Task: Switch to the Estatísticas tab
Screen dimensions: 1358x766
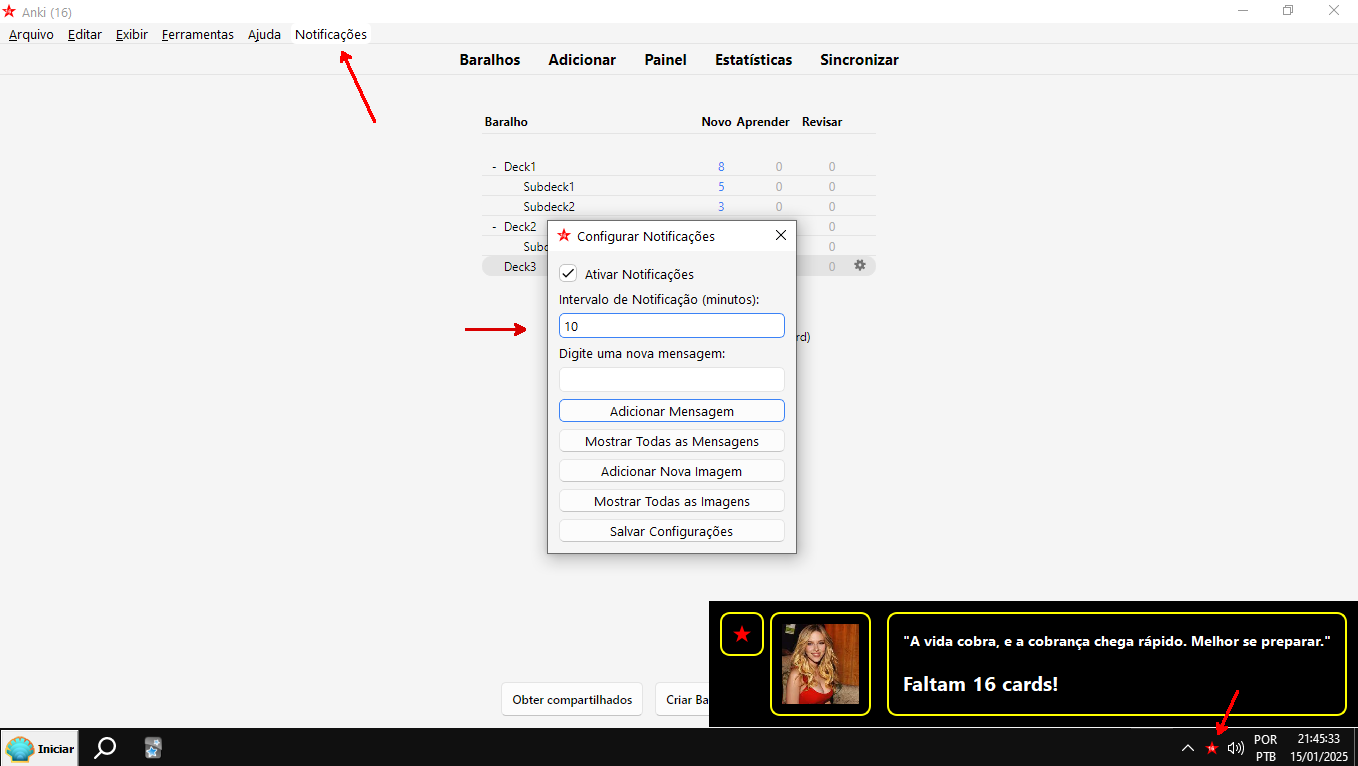Action: (x=753, y=60)
